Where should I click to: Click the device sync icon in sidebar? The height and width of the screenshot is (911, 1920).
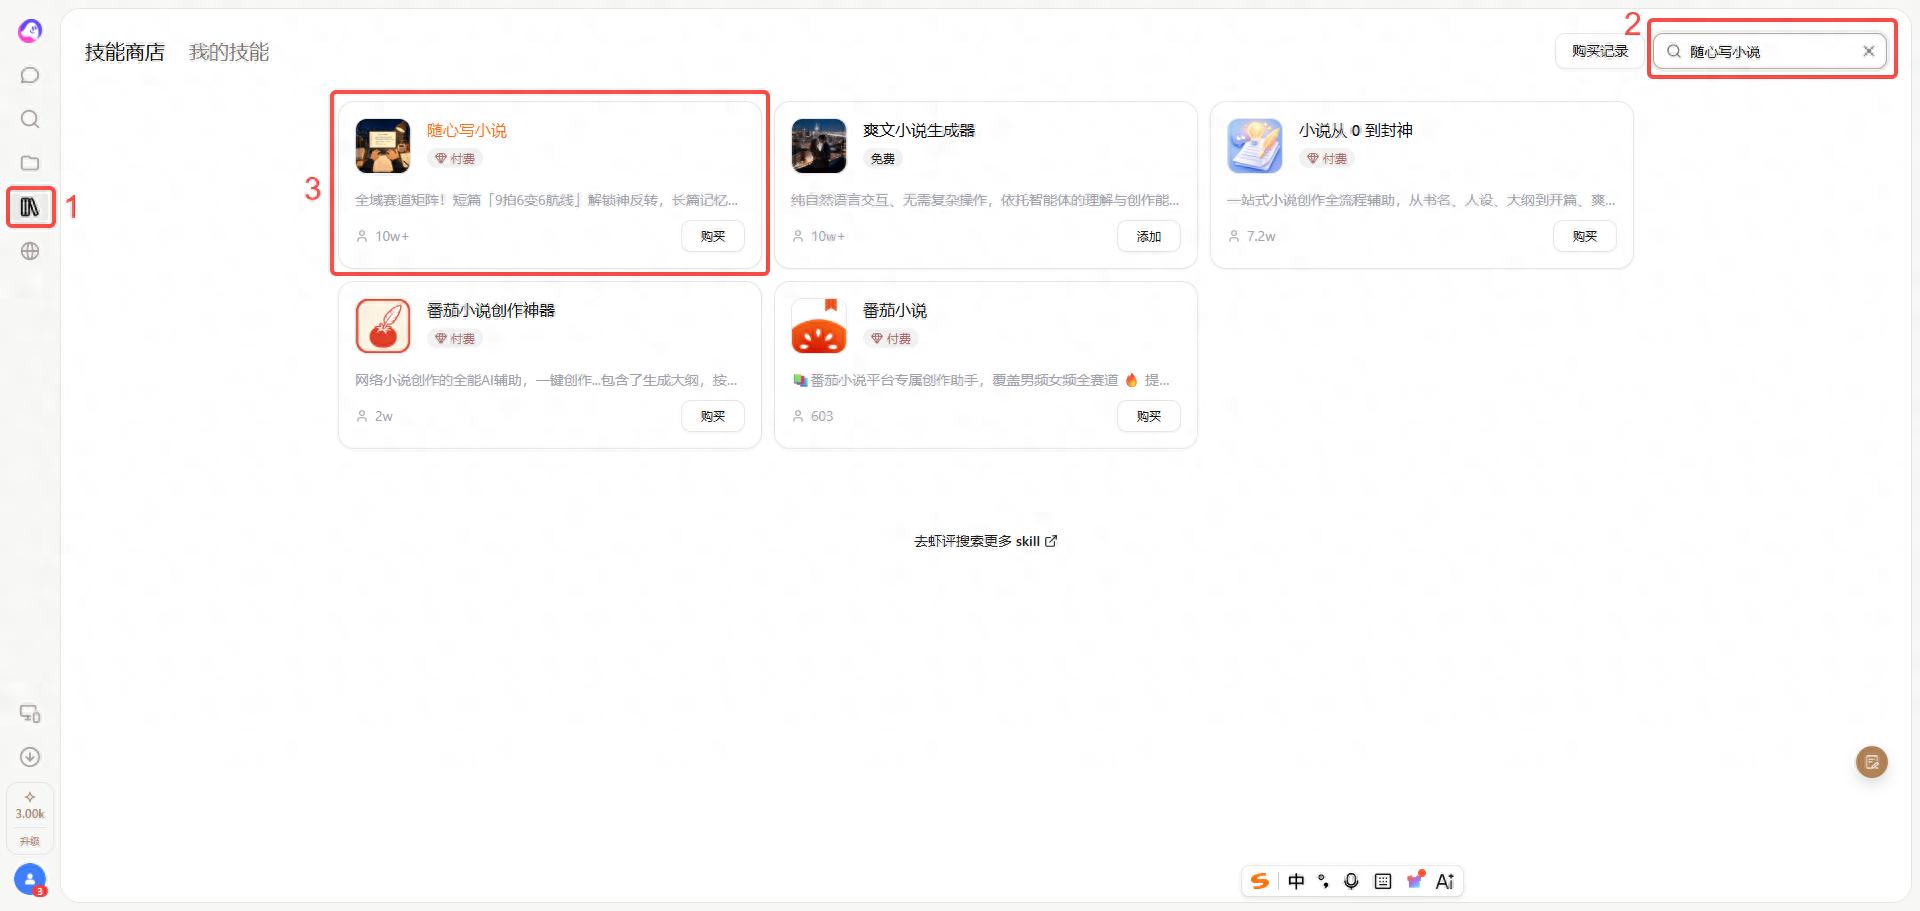30,714
